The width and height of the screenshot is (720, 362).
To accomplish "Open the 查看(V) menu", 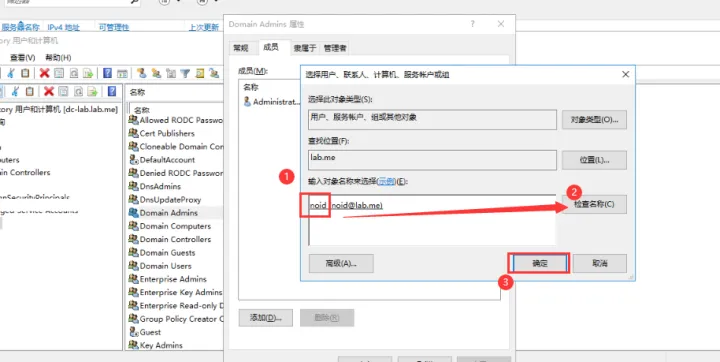I will (22, 57).
